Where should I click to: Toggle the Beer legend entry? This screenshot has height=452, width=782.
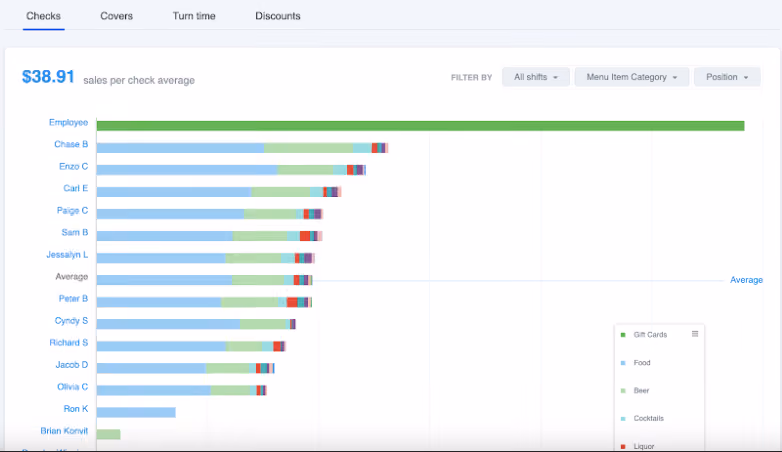[634, 391]
